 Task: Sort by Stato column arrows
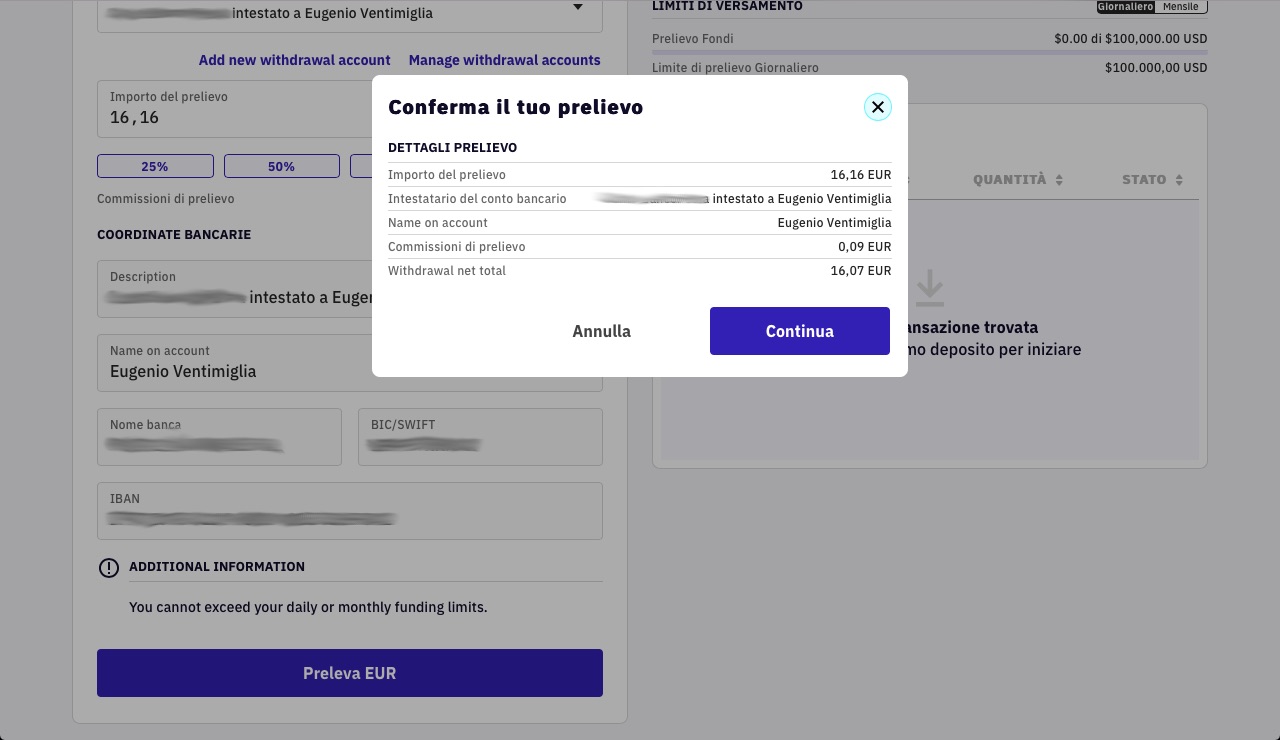pyautogui.click(x=1179, y=180)
